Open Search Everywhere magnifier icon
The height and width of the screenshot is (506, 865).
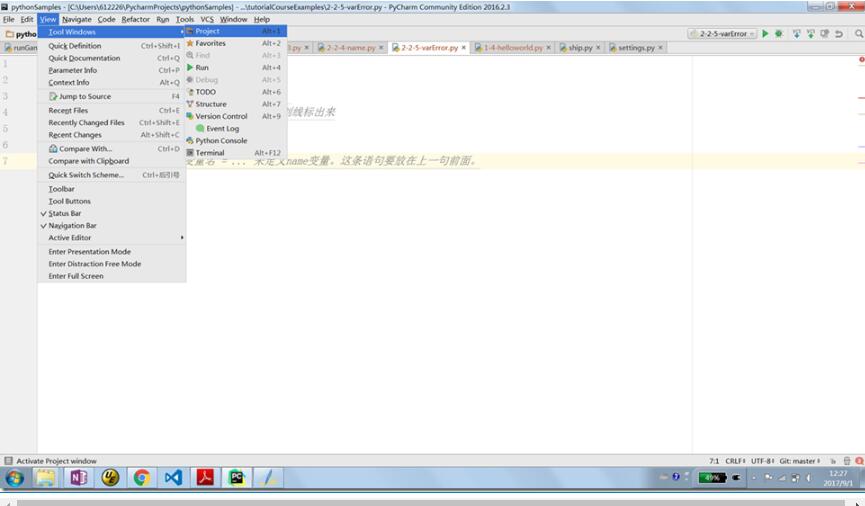coord(859,34)
